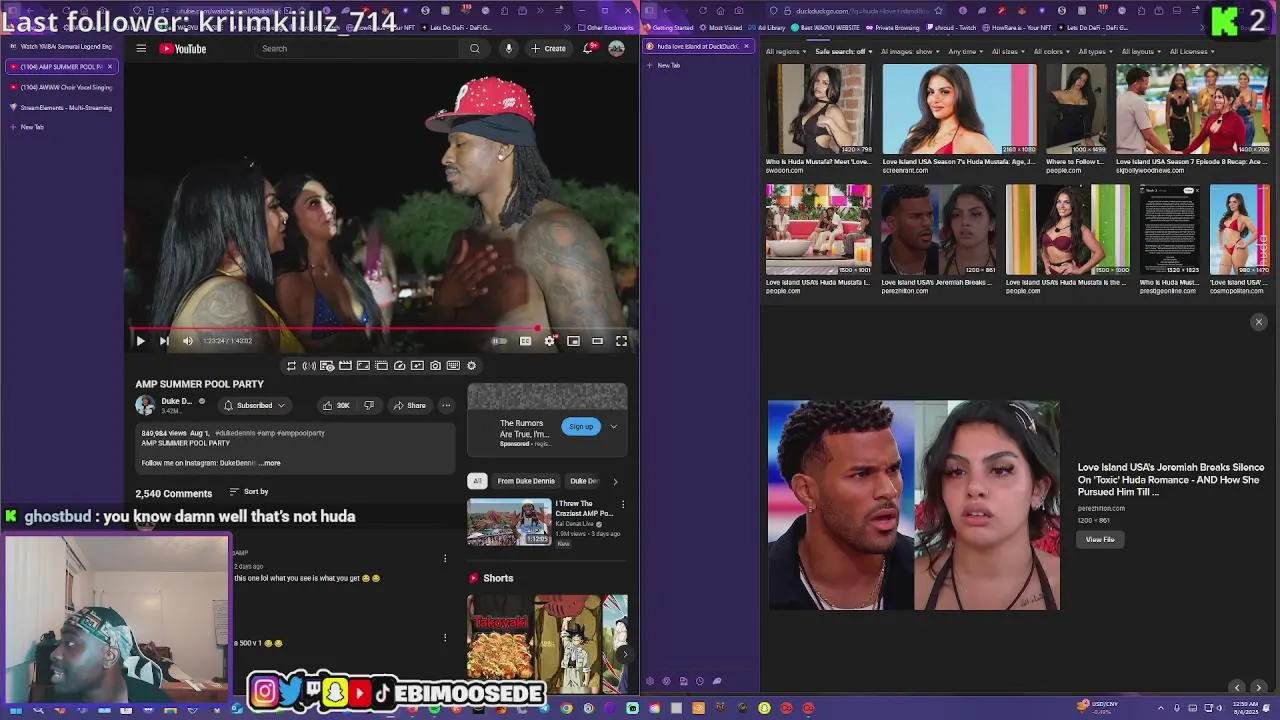Select the All filter chip
Screen dimensions: 1280x720
coord(477,481)
